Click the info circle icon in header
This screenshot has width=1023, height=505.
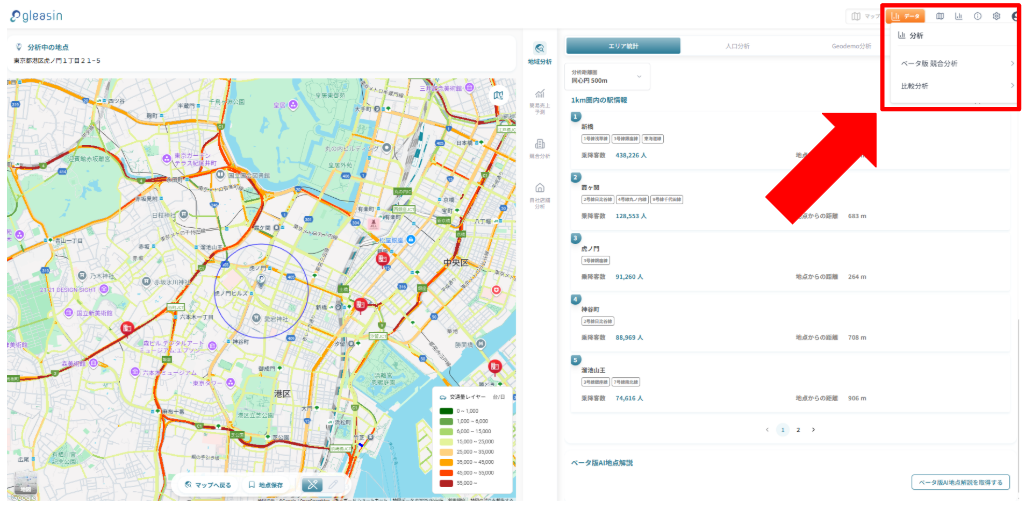(977, 16)
